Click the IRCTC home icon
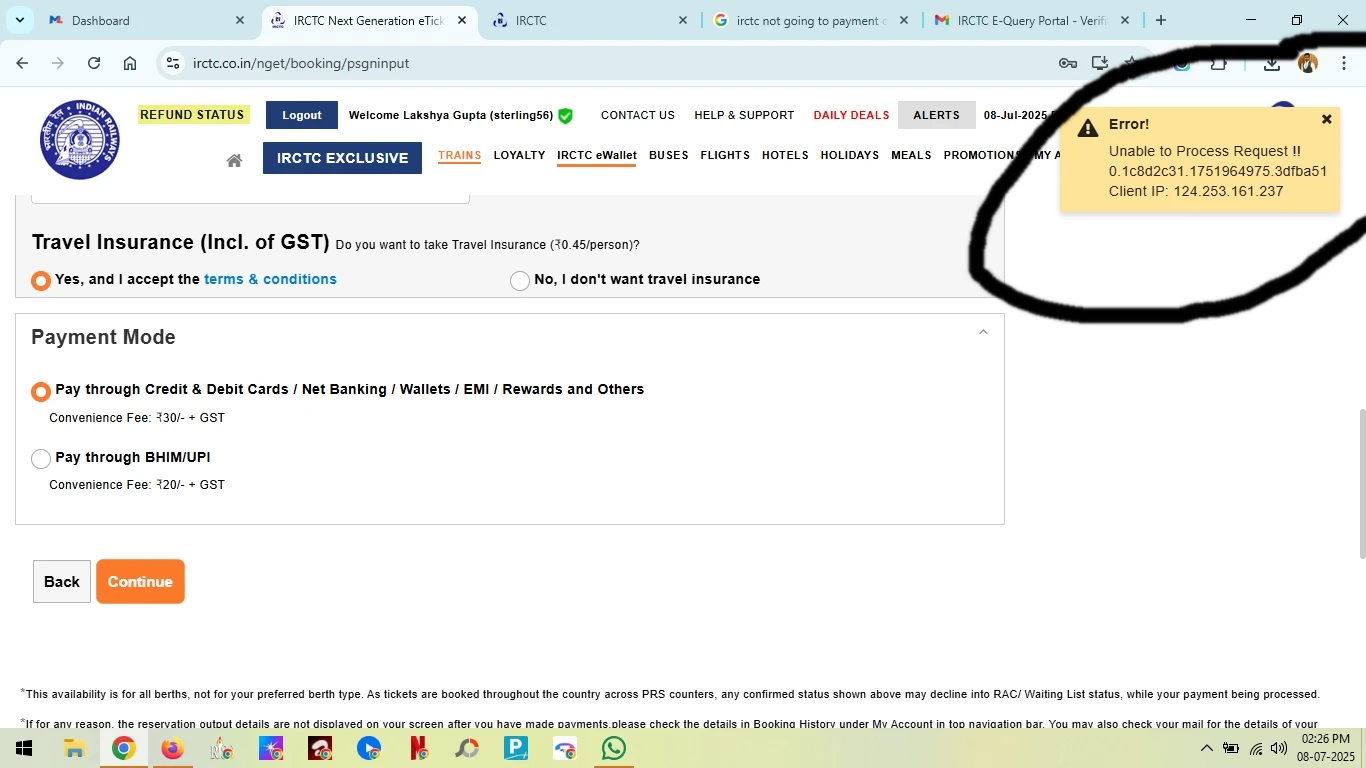 [234, 160]
